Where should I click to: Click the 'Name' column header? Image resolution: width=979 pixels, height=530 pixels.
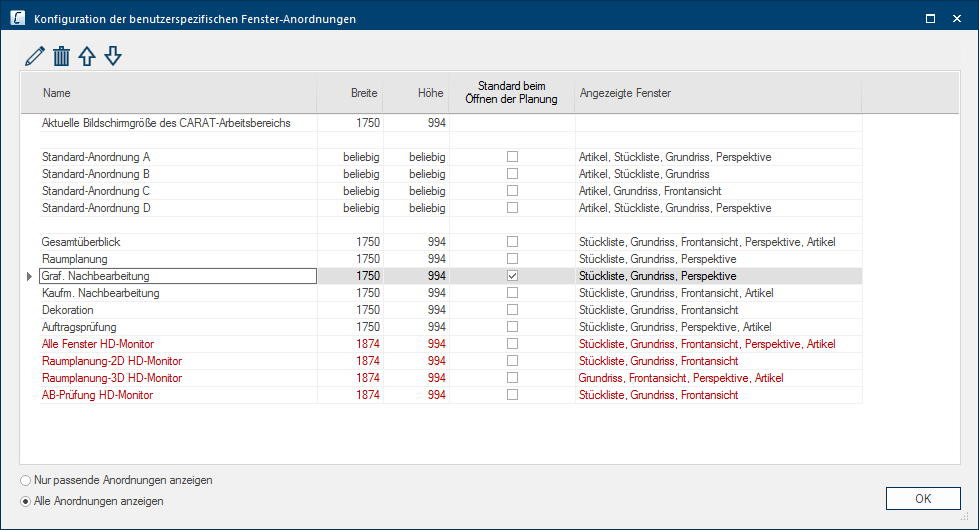(x=57, y=93)
